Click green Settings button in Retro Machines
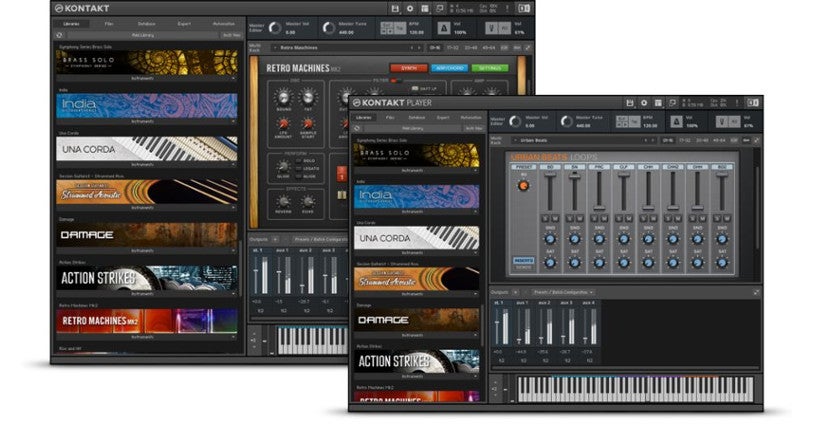The width and height of the screenshot is (813, 424). [489, 68]
